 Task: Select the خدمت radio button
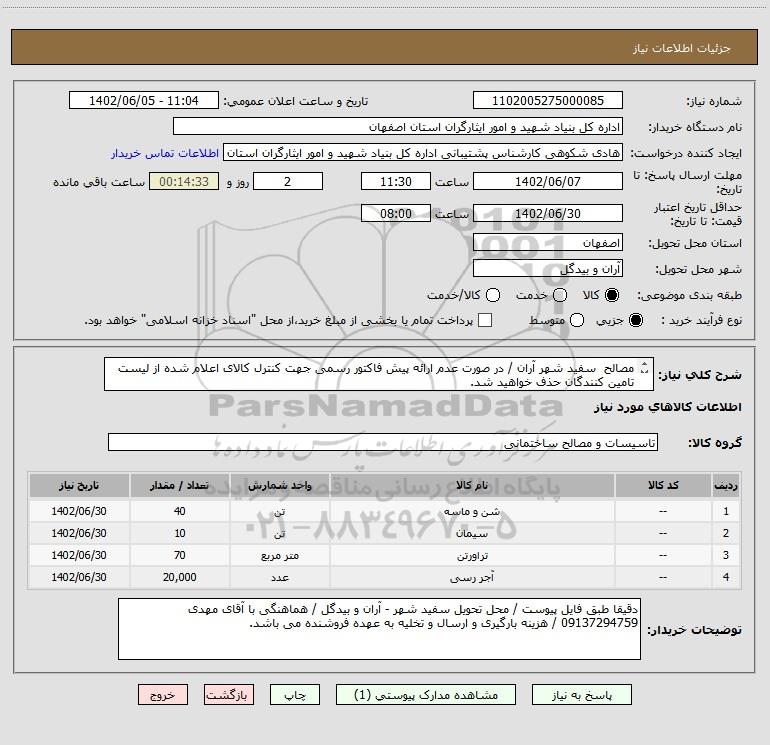pos(560,295)
